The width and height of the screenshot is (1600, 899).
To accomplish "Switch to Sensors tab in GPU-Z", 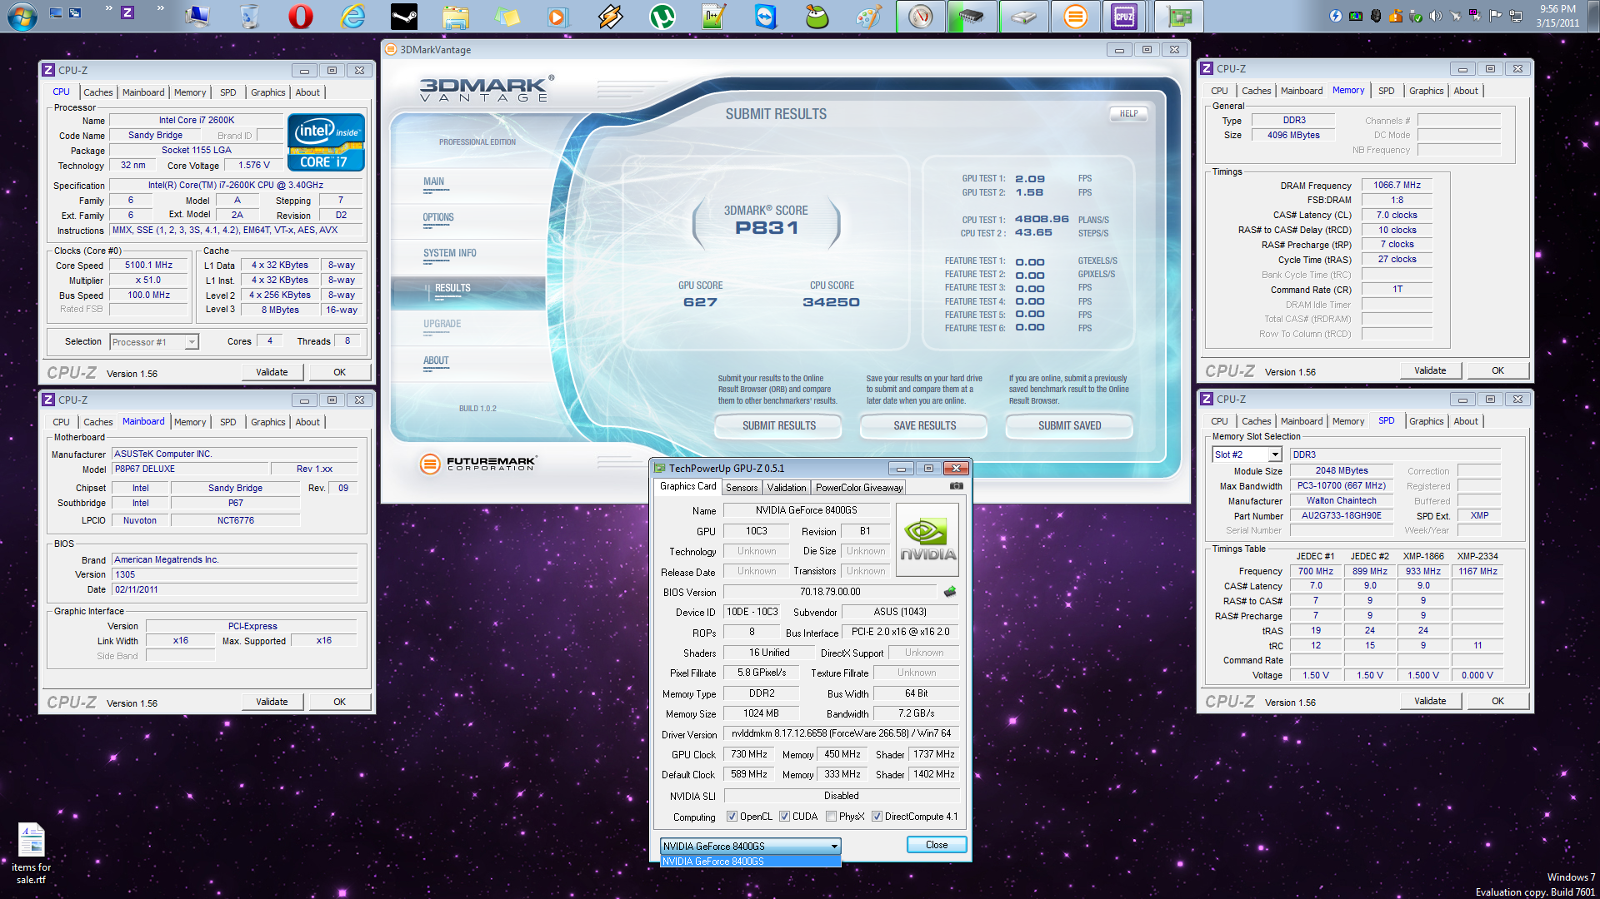I will (742, 487).
